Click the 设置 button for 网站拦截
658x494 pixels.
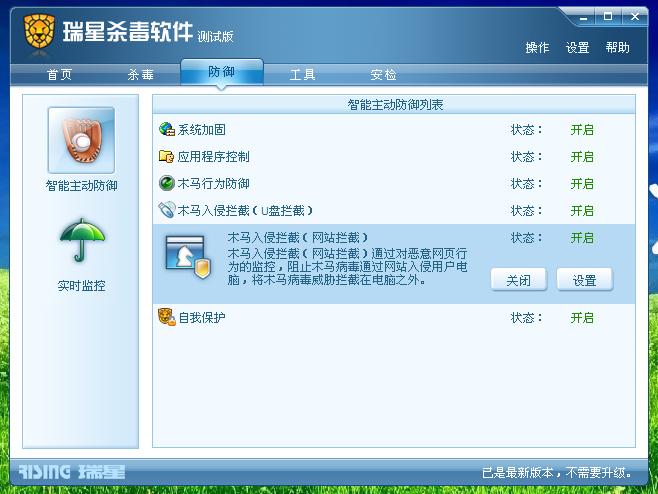(585, 280)
